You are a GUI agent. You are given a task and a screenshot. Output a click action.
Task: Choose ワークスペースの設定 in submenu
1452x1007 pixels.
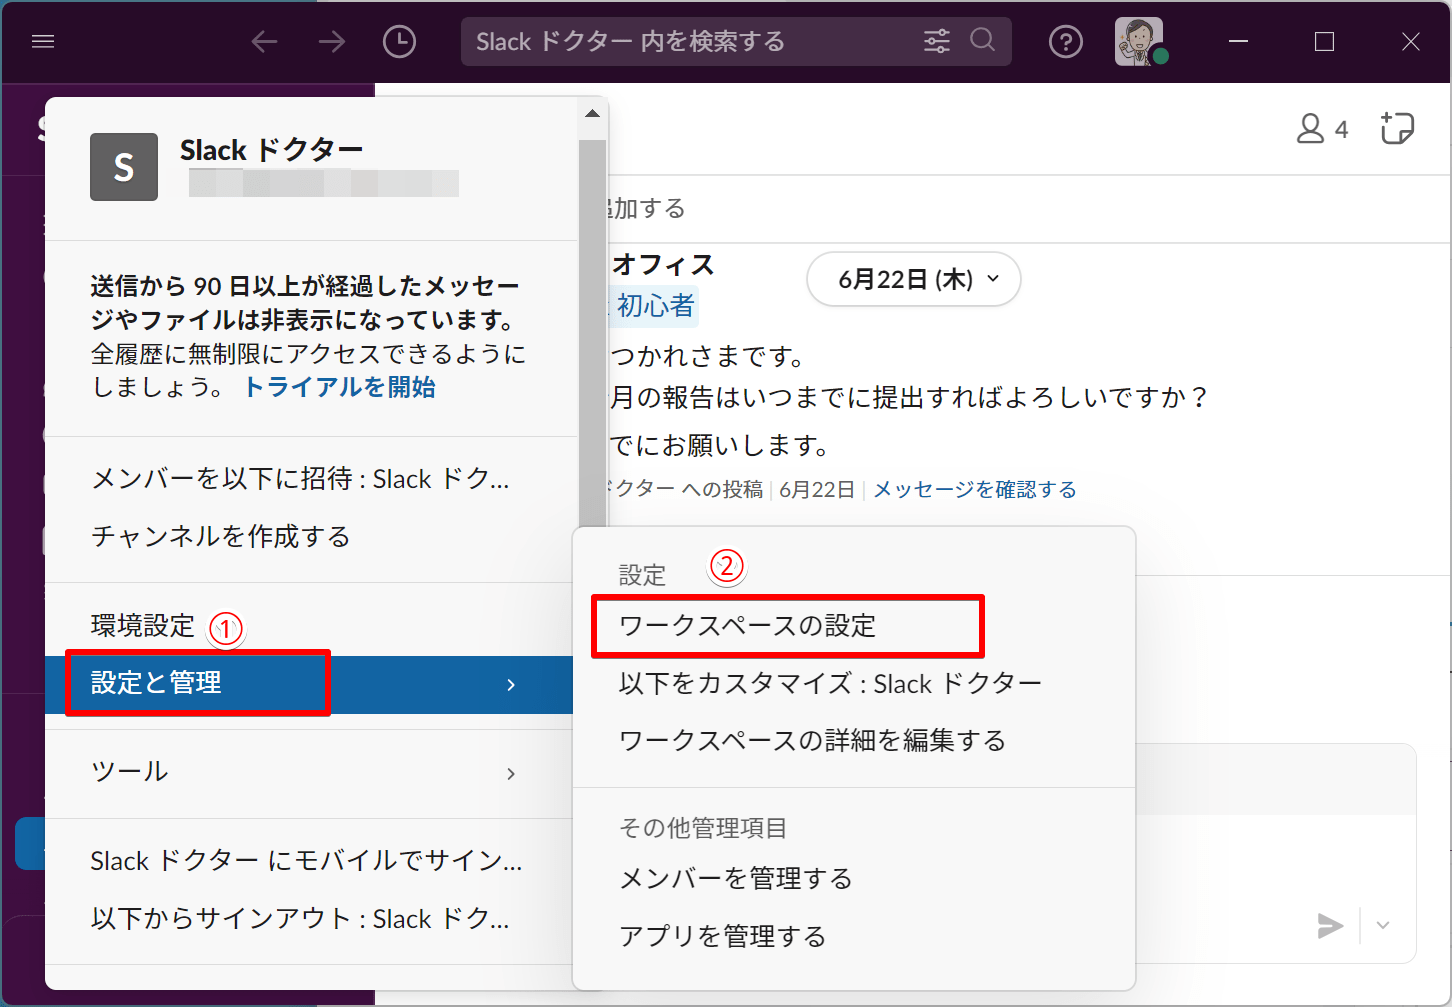click(854, 626)
